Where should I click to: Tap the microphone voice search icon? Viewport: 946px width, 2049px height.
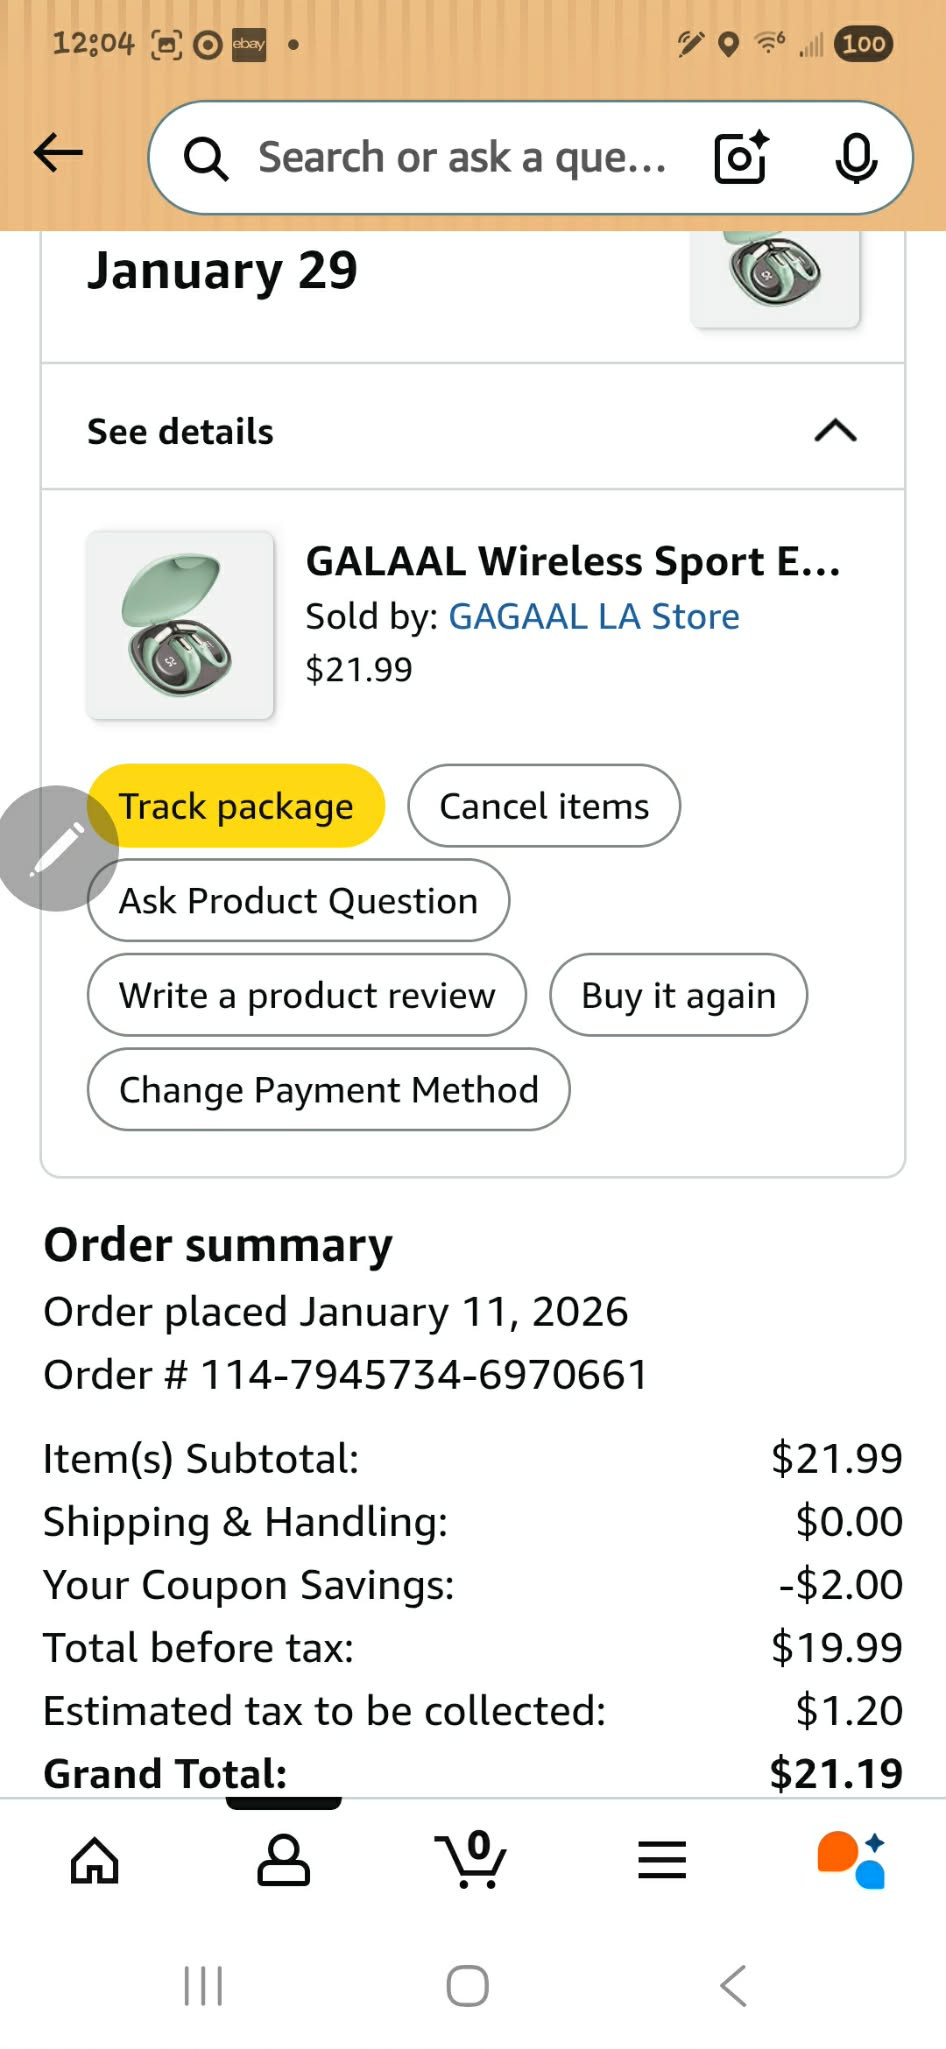coord(856,158)
